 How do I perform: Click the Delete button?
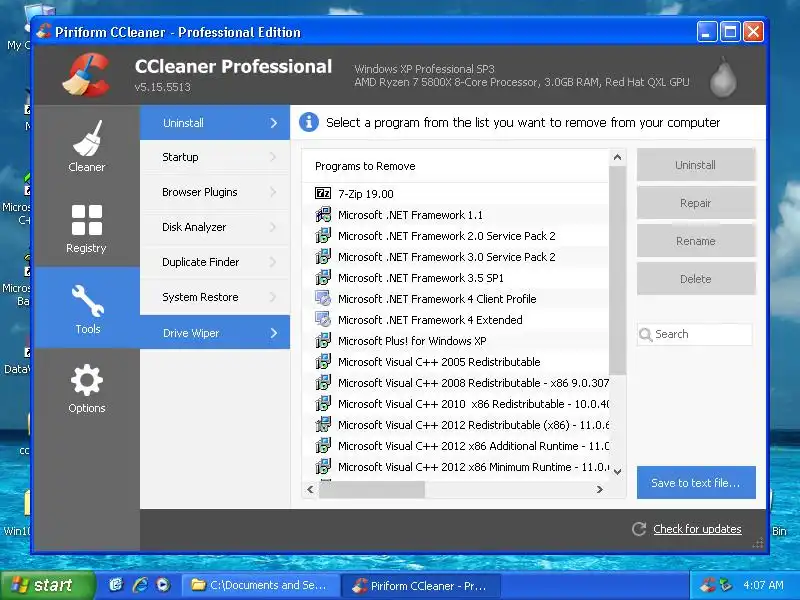[x=696, y=279]
